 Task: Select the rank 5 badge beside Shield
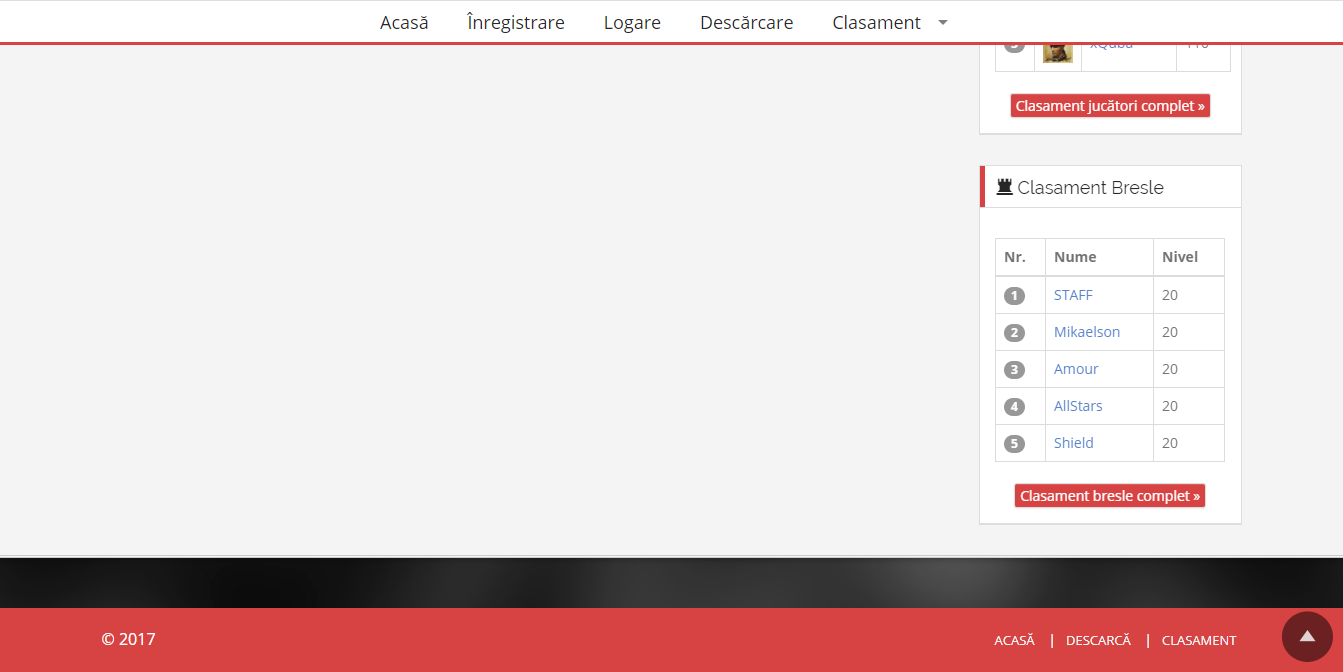[1014, 444]
